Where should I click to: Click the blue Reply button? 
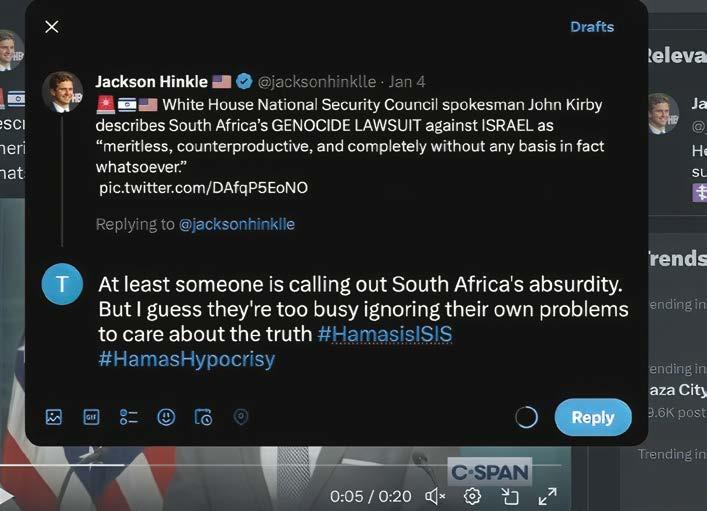[x=593, y=417]
